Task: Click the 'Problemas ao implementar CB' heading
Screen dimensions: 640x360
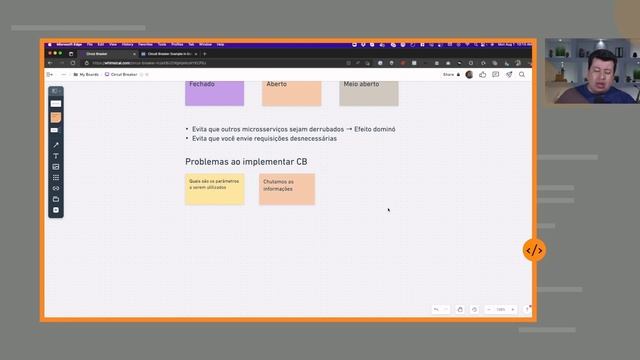Action: [x=246, y=162]
